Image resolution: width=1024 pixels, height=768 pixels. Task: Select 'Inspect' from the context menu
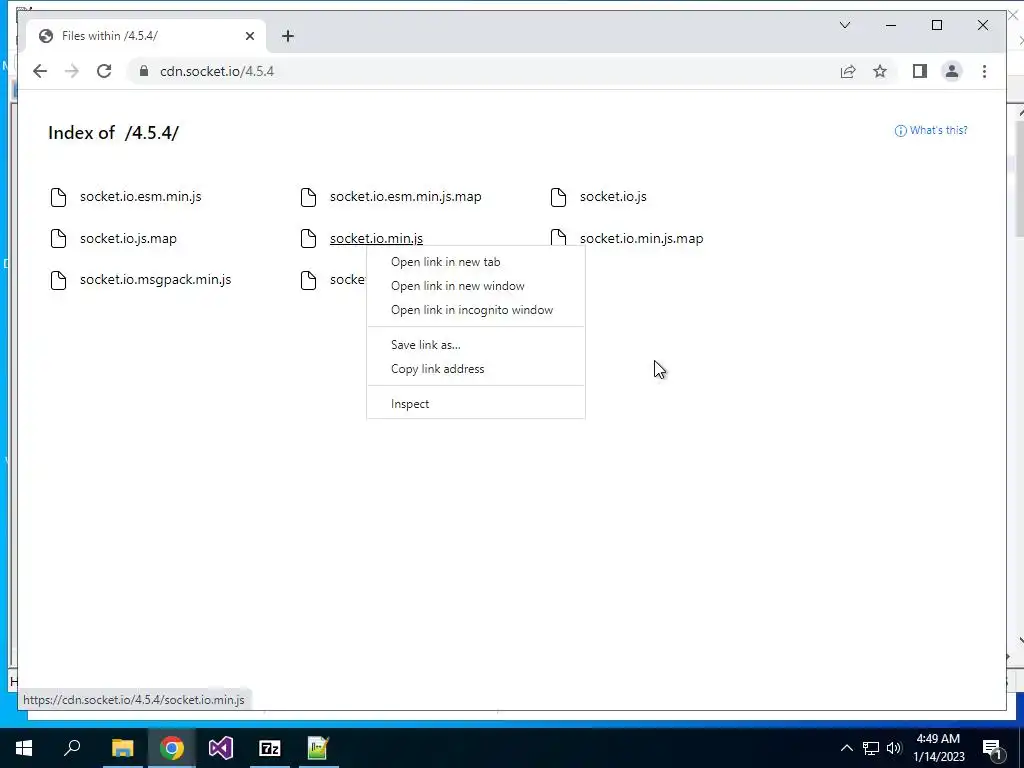coord(475,404)
